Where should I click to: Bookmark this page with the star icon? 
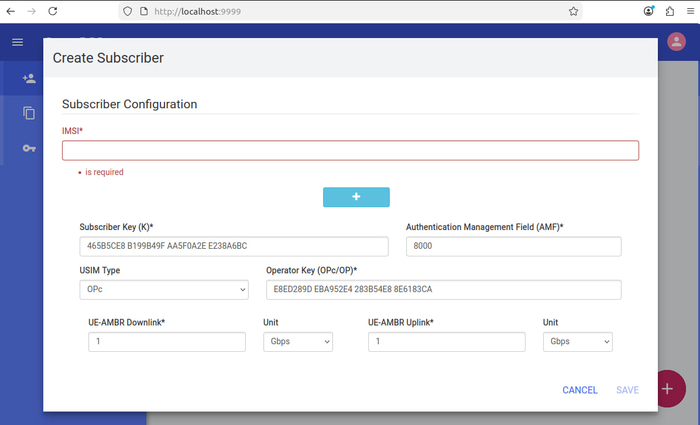click(x=573, y=11)
